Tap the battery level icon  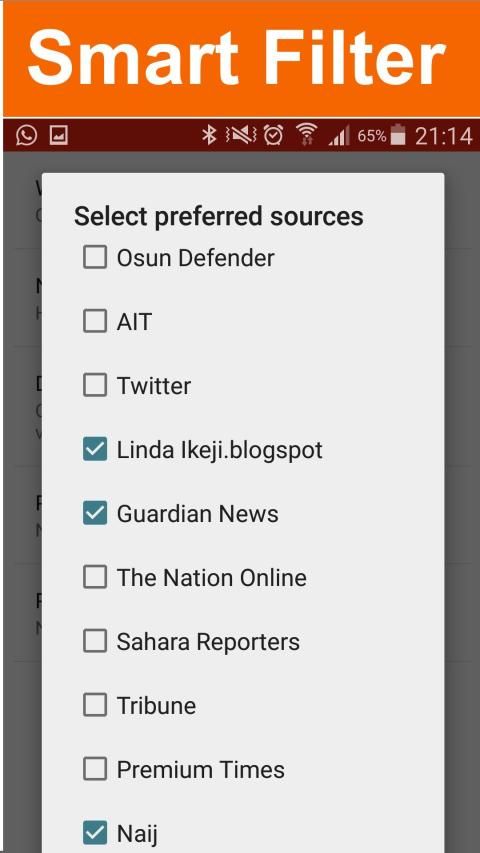pyautogui.click(x=398, y=135)
